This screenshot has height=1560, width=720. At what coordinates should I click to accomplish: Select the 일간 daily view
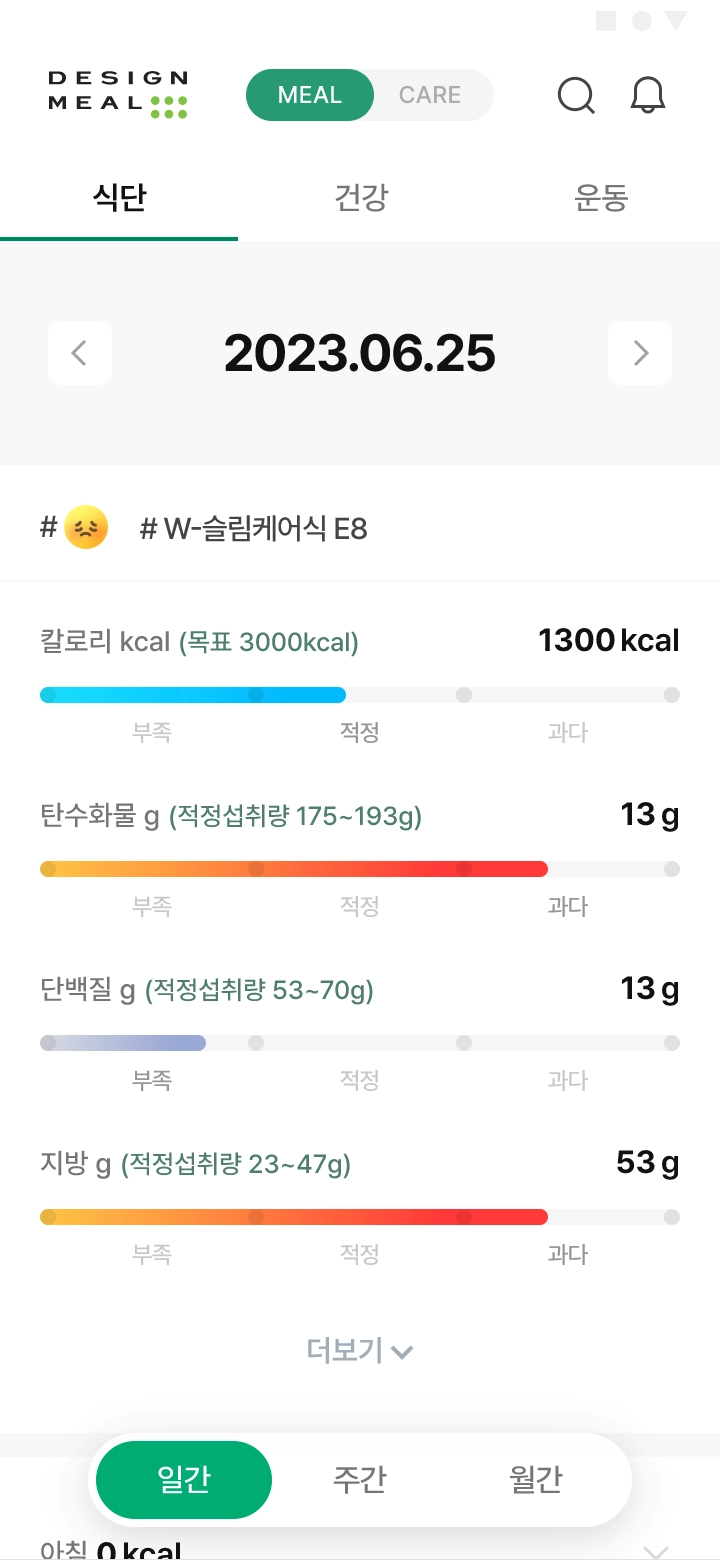[184, 1479]
